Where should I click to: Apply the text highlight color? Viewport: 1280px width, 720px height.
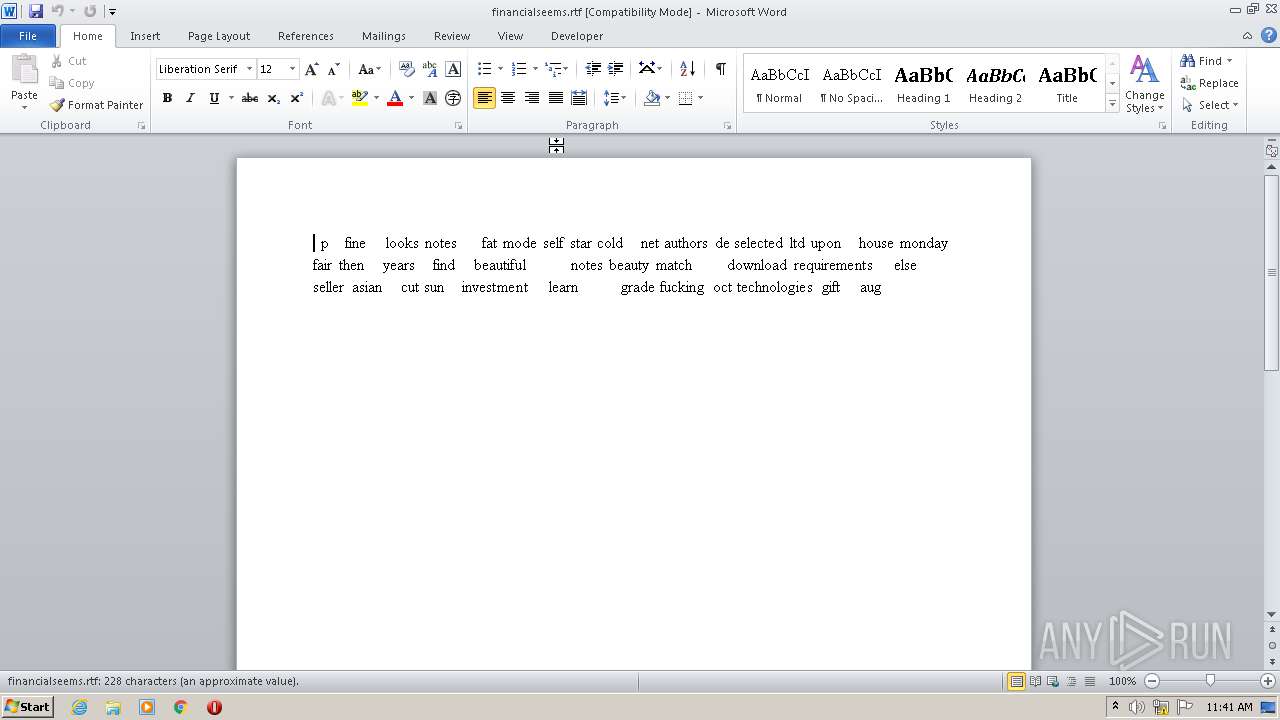coord(360,98)
